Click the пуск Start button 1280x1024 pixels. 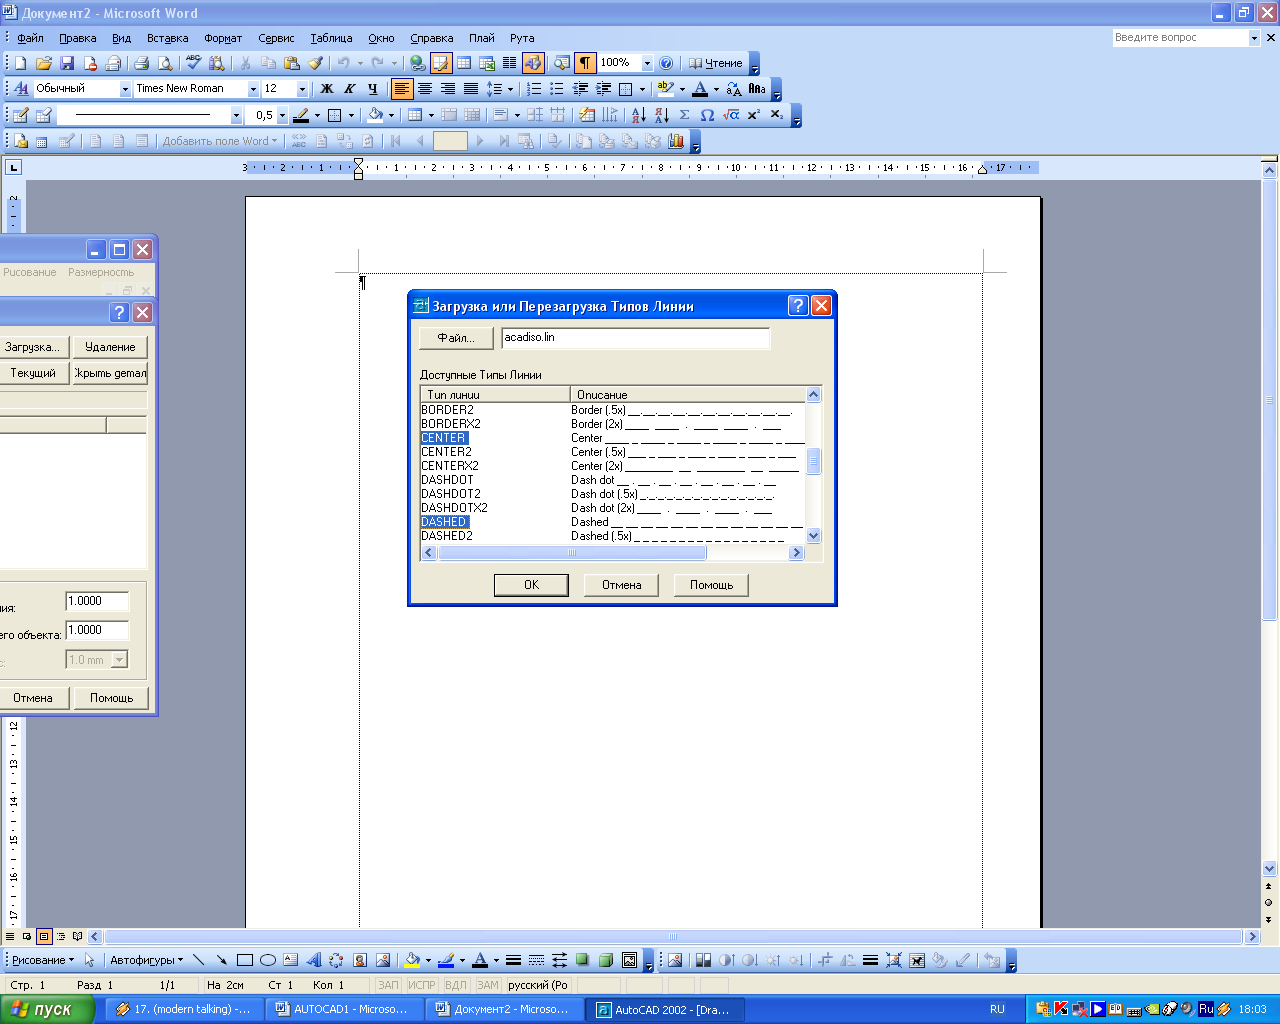47,1009
